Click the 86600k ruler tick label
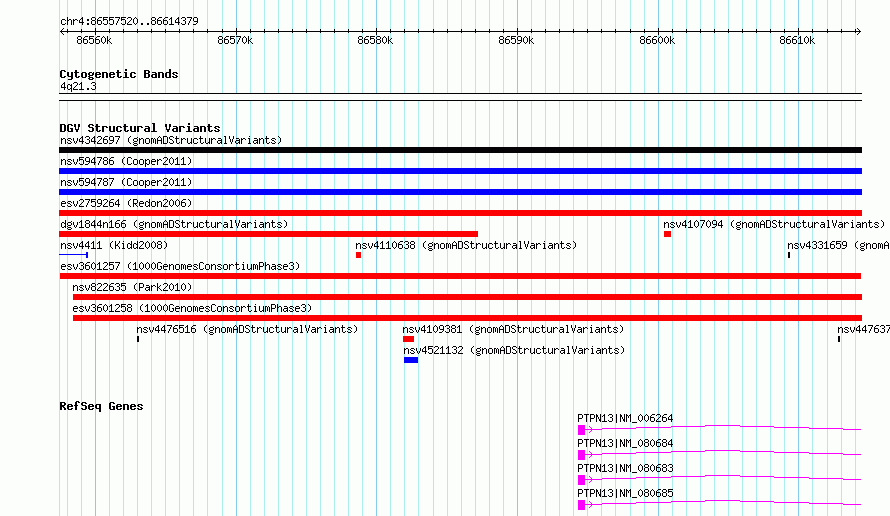This screenshot has height=516, width=890. point(657,40)
